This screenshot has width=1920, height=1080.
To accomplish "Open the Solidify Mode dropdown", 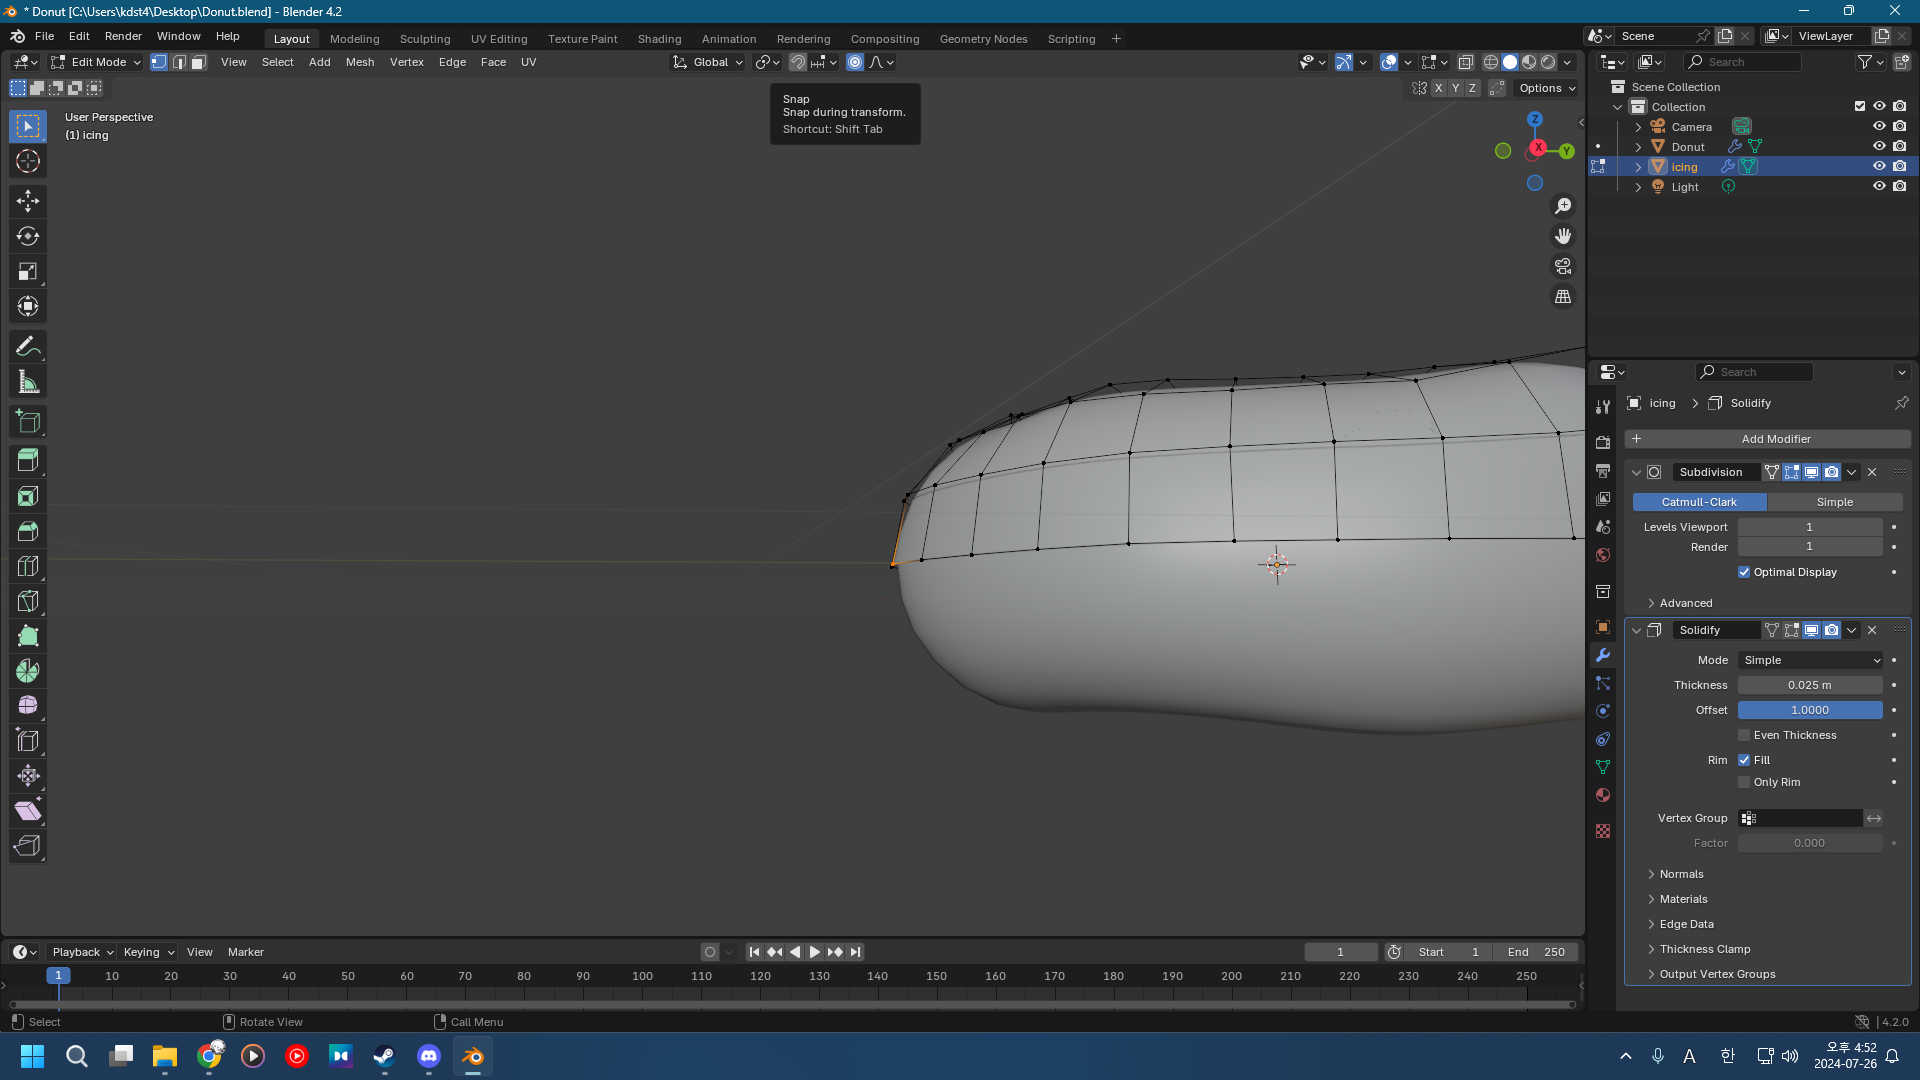I will click(x=1810, y=660).
